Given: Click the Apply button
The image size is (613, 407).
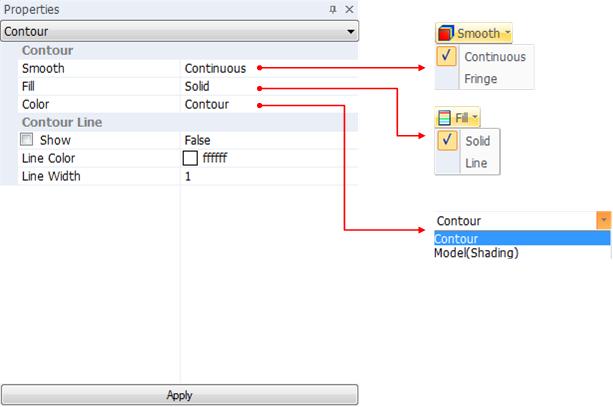Looking at the screenshot, I should (179, 395).
